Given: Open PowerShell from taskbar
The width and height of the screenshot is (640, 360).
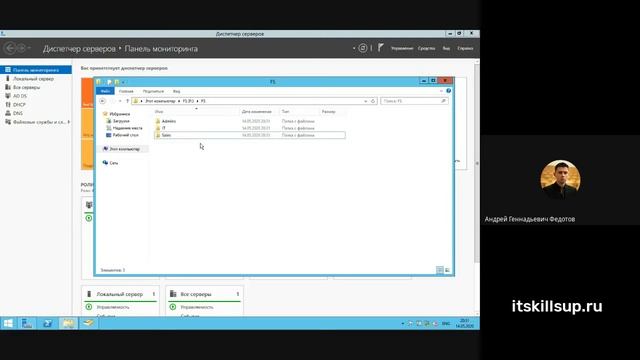Looking at the screenshot, I should pyautogui.click(x=47, y=323).
